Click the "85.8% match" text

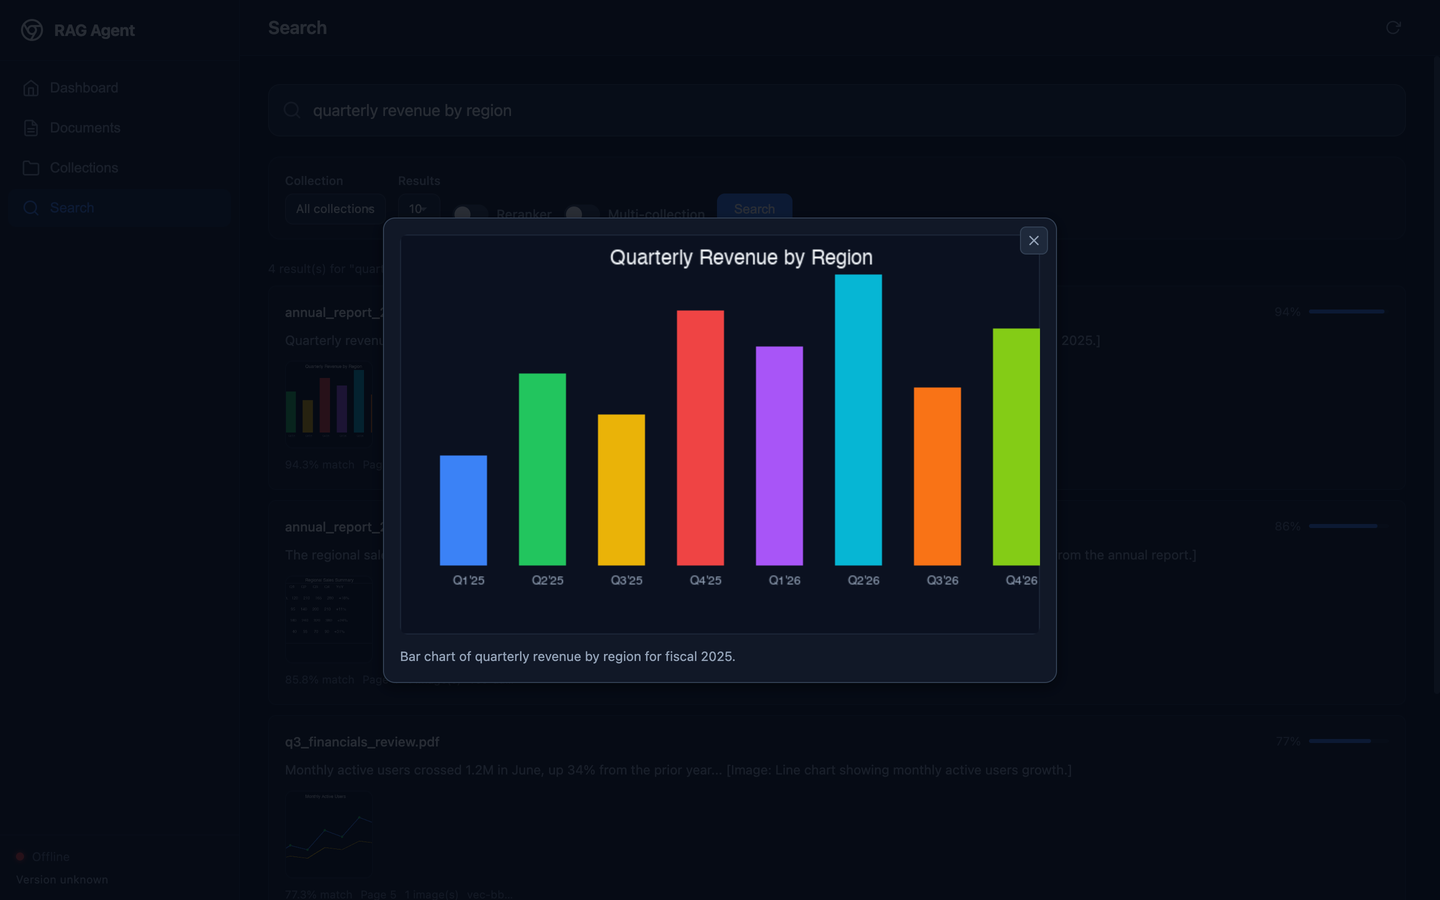tap(320, 680)
